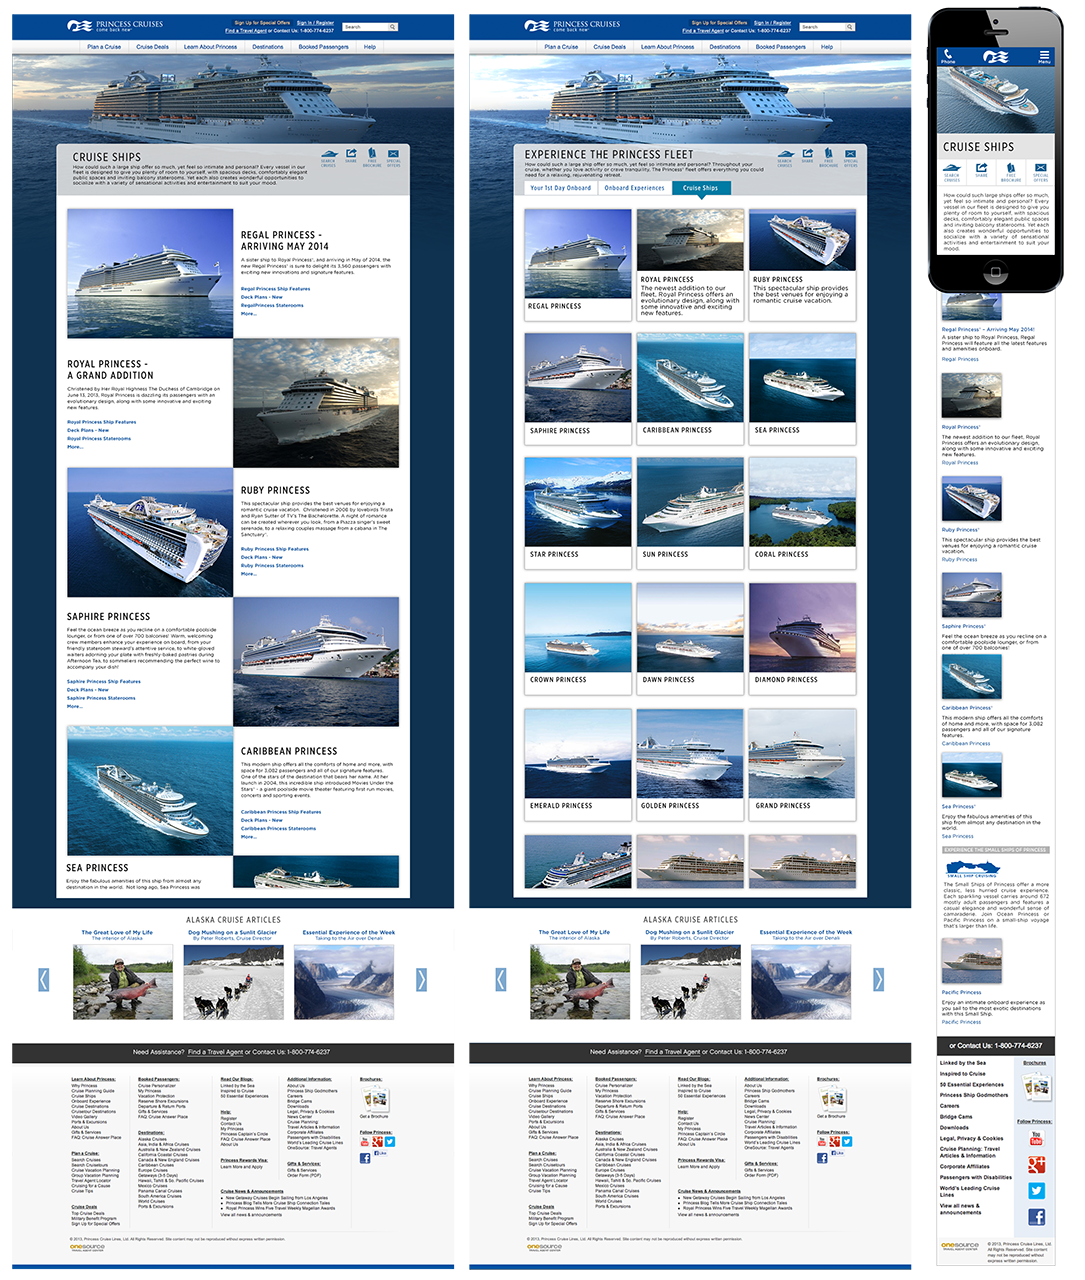The height and width of the screenshot is (1280, 1085).
Task: Open the hamburger Menu in the mobile mockup
Action: coord(1044,56)
